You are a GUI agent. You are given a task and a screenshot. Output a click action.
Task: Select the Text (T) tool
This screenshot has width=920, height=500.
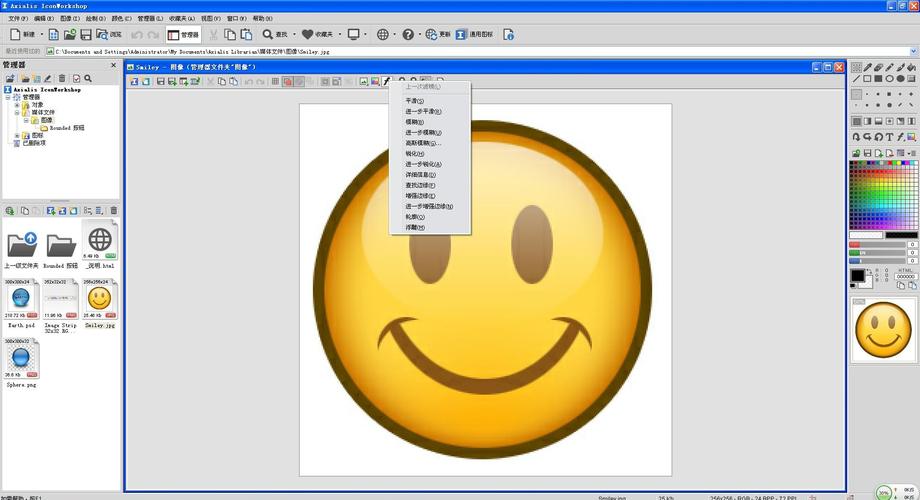coord(889,137)
